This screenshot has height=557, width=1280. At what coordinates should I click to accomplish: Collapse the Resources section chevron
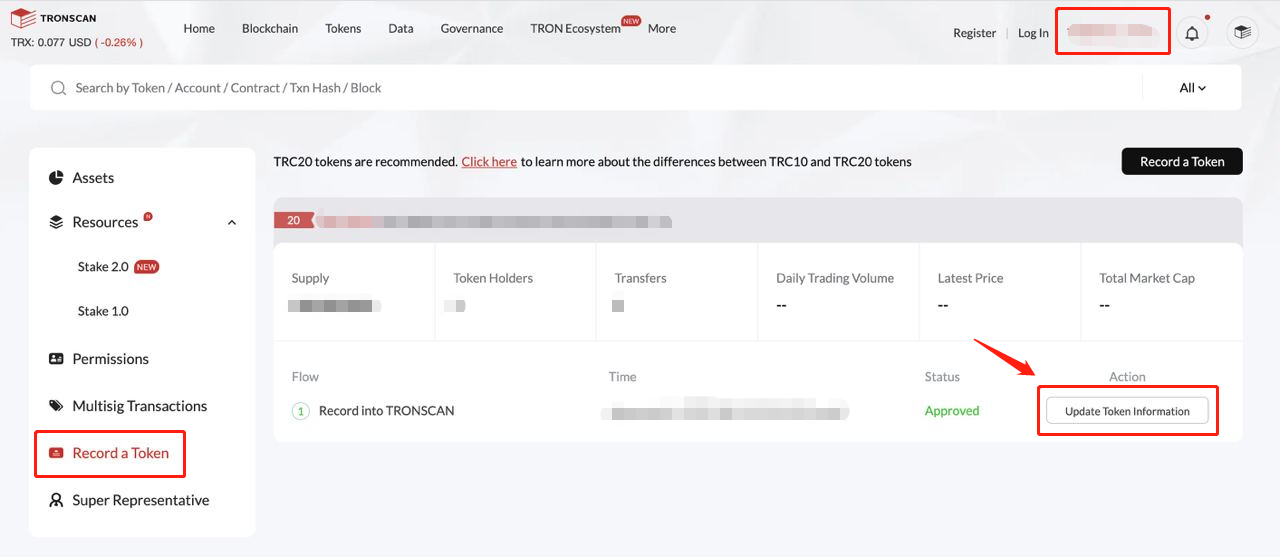[x=232, y=222]
